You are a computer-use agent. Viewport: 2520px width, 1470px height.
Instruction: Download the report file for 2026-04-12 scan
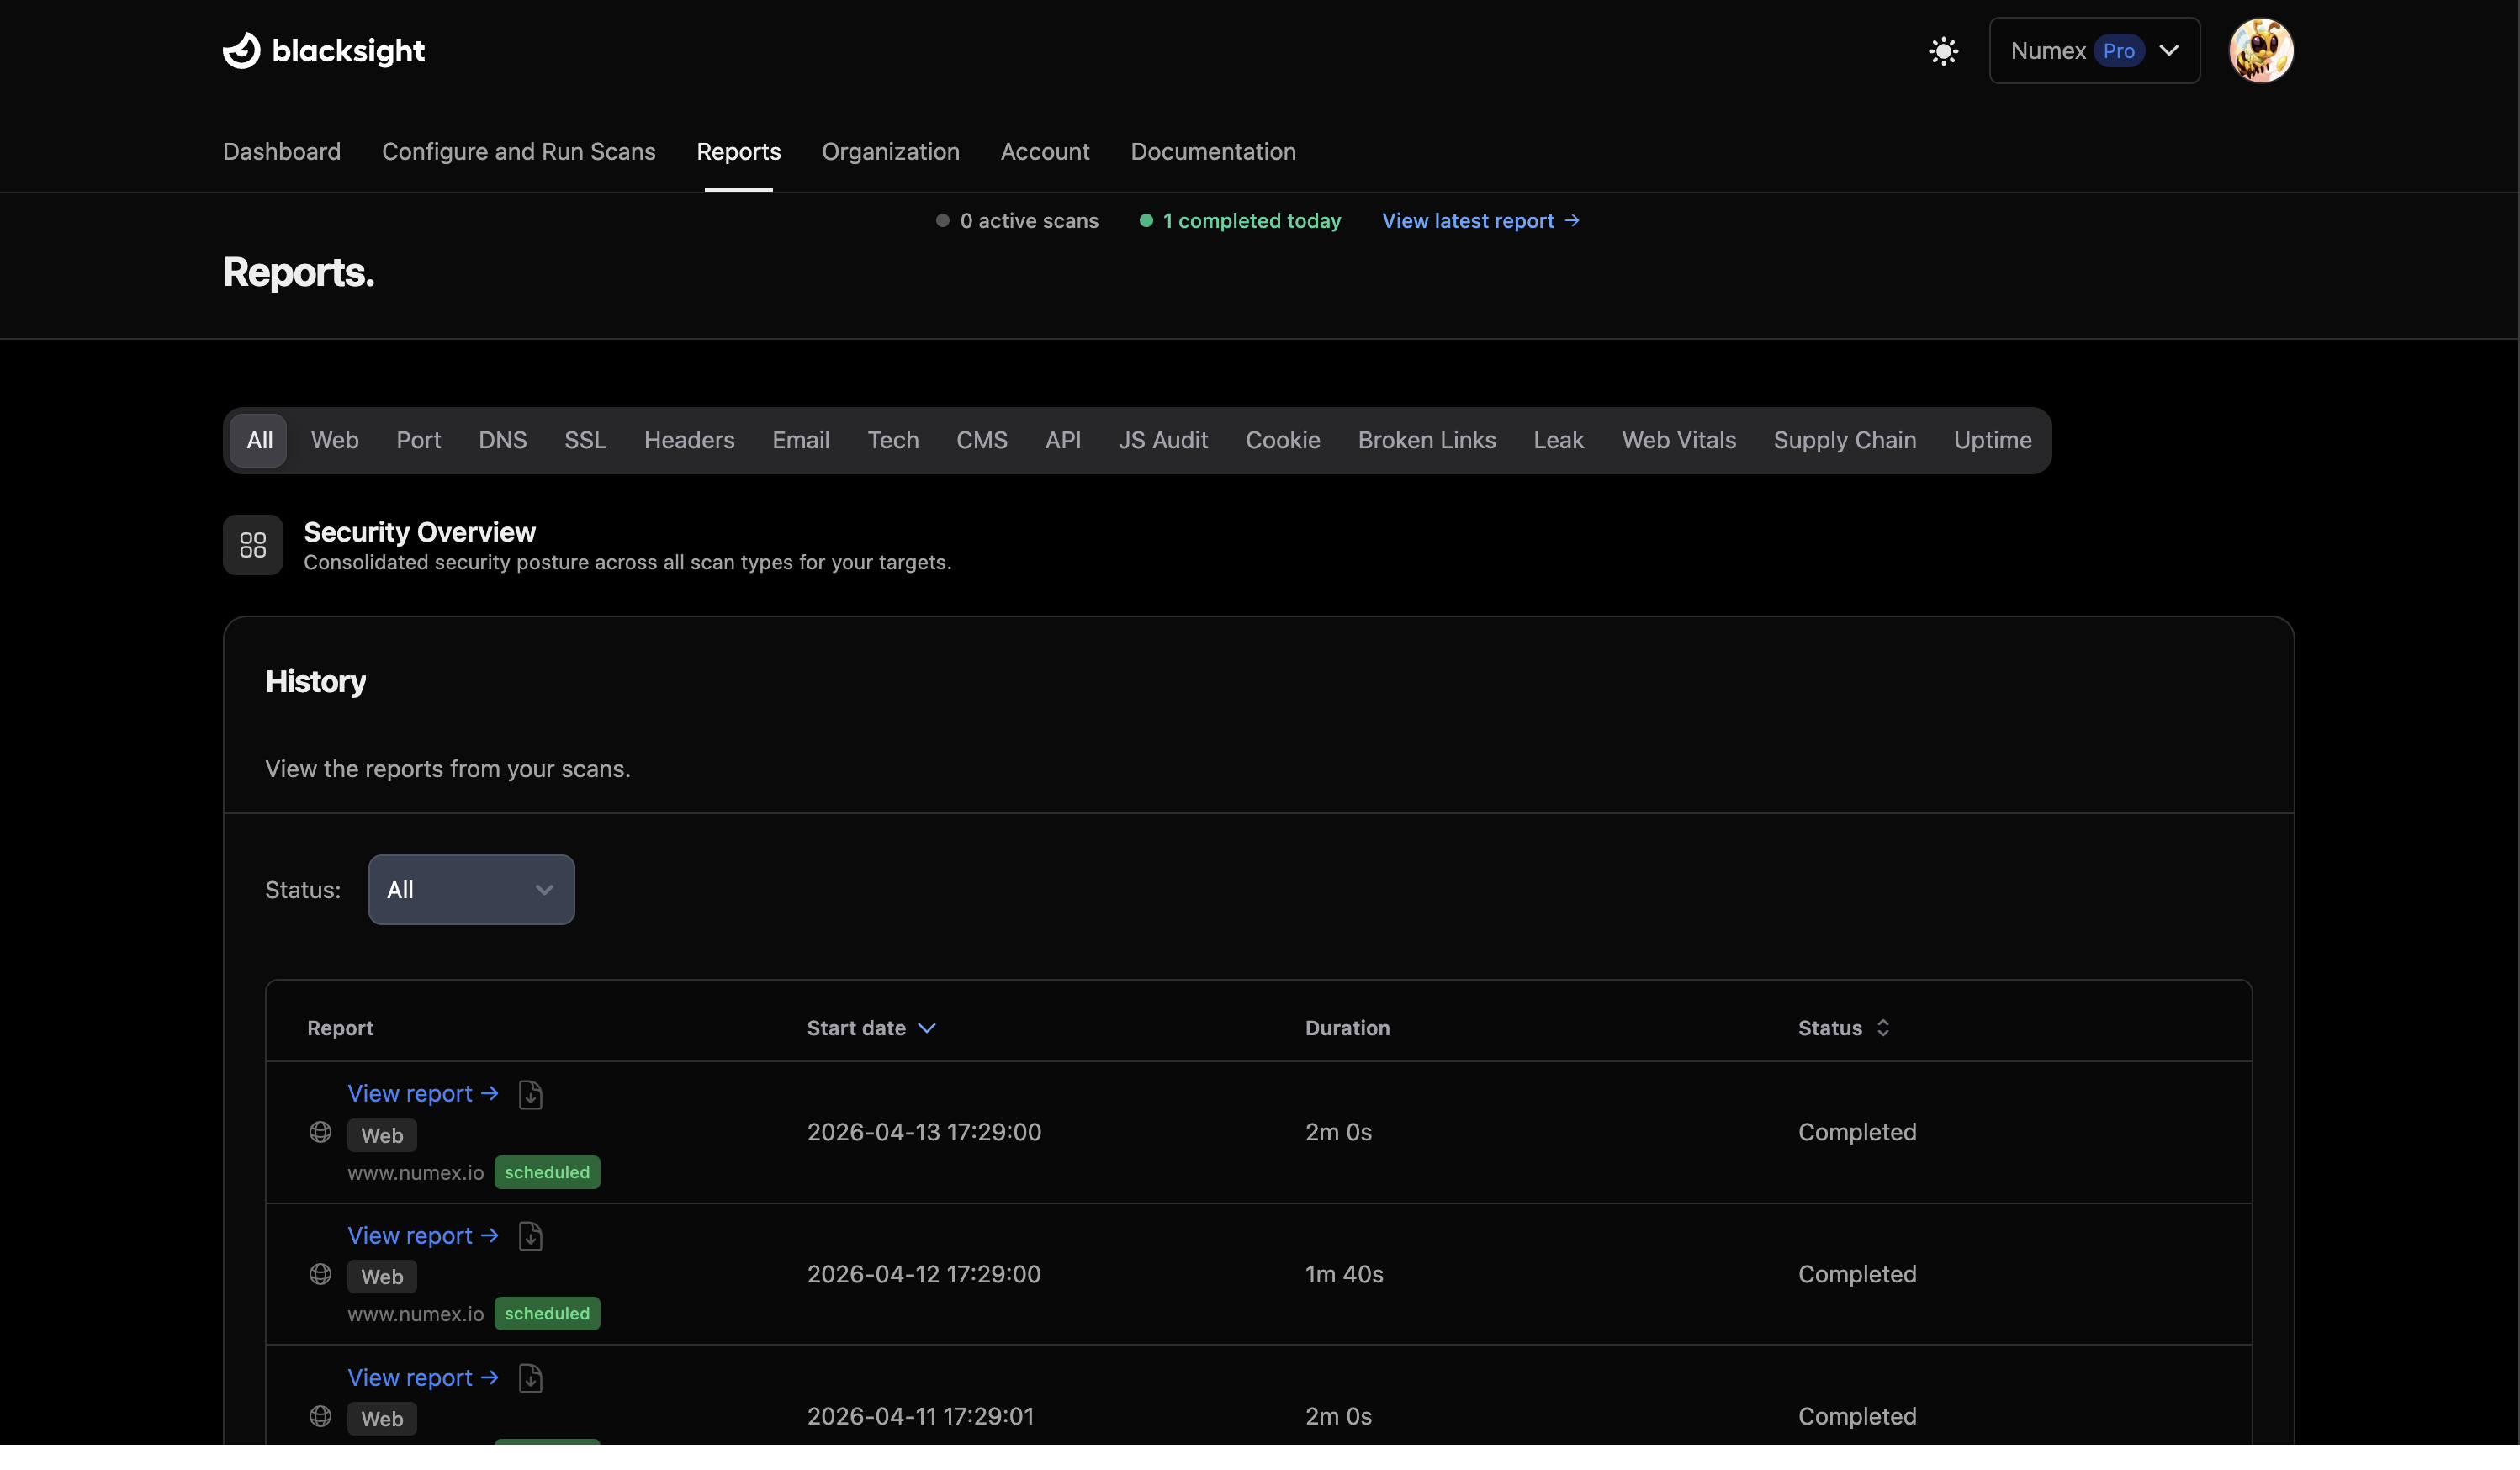click(x=530, y=1236)
